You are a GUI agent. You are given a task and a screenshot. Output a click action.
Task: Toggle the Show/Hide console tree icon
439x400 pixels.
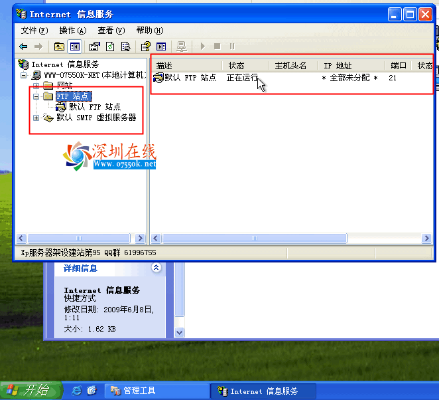pos(74,47)
